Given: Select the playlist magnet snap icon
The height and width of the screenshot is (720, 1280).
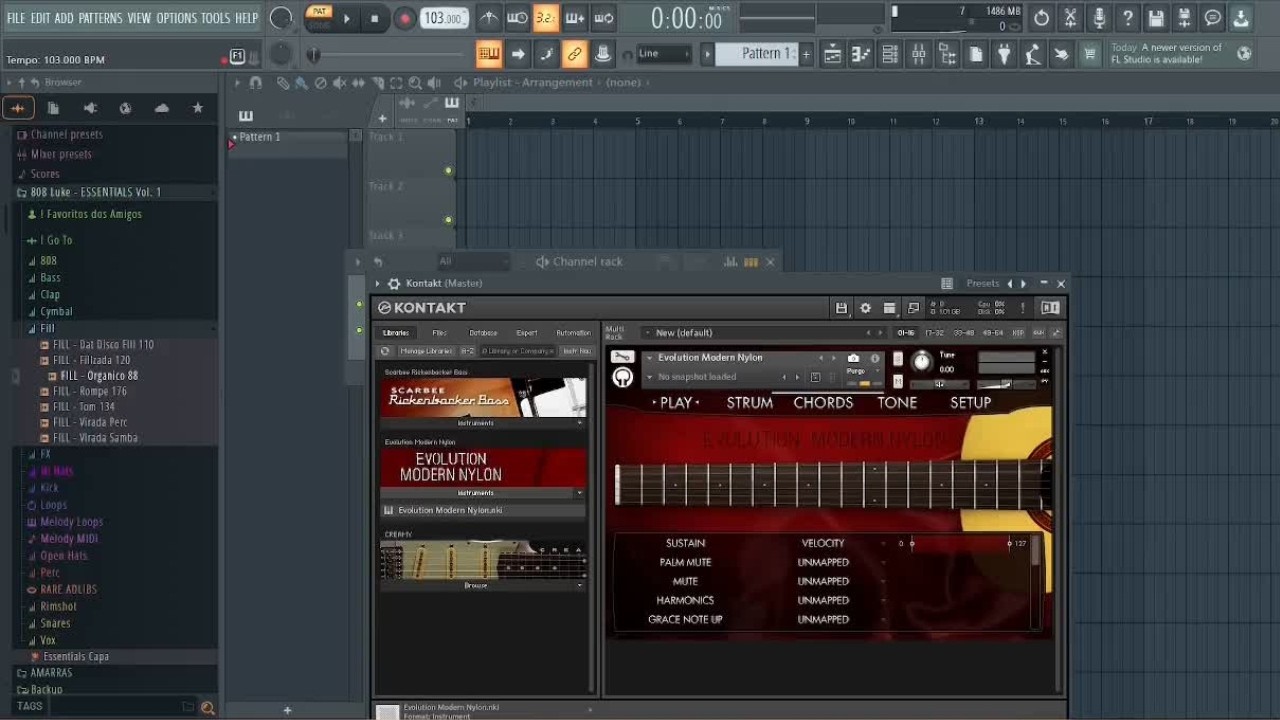Looking at the screenshot, I should pos(256,83).
